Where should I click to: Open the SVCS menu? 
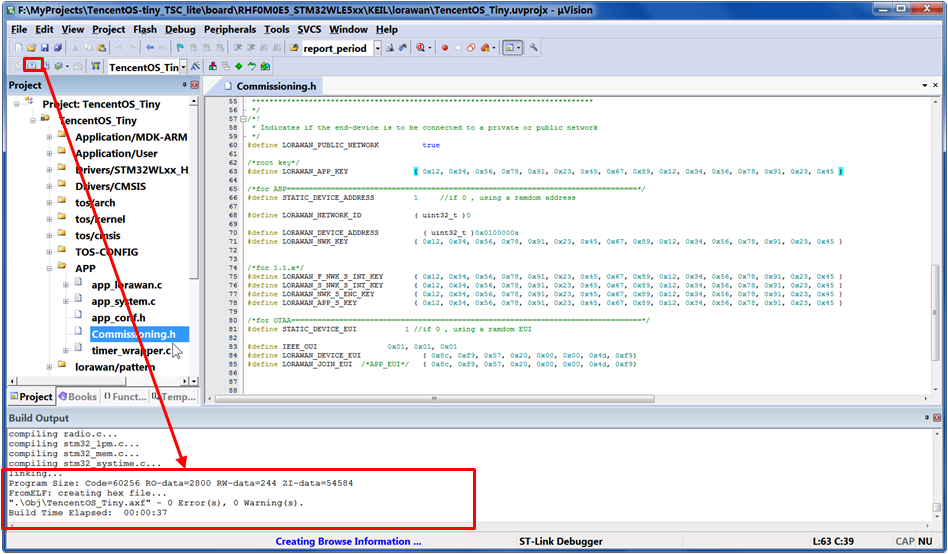pyautogui.click(x=309, y=29)
